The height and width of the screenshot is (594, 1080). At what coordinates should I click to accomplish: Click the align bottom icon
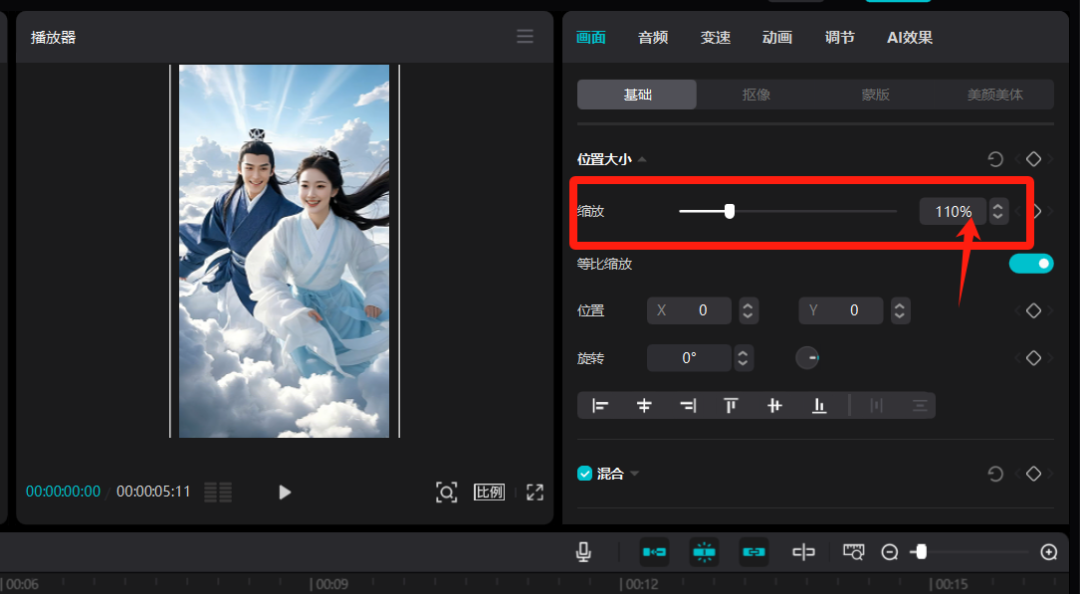point(819,405)
